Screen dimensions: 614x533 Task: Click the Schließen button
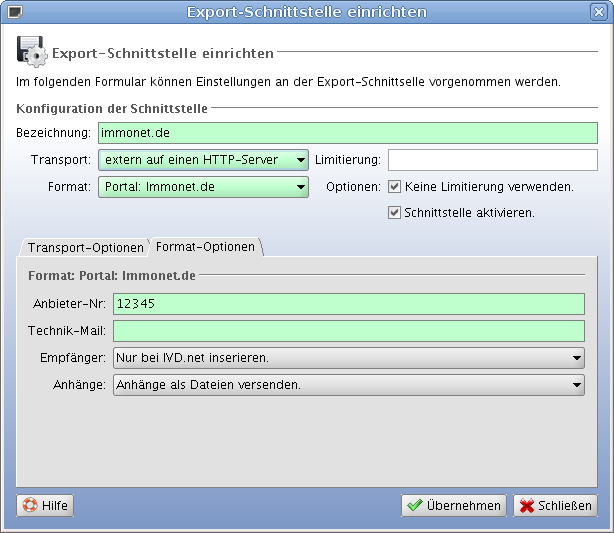[556, 506]
